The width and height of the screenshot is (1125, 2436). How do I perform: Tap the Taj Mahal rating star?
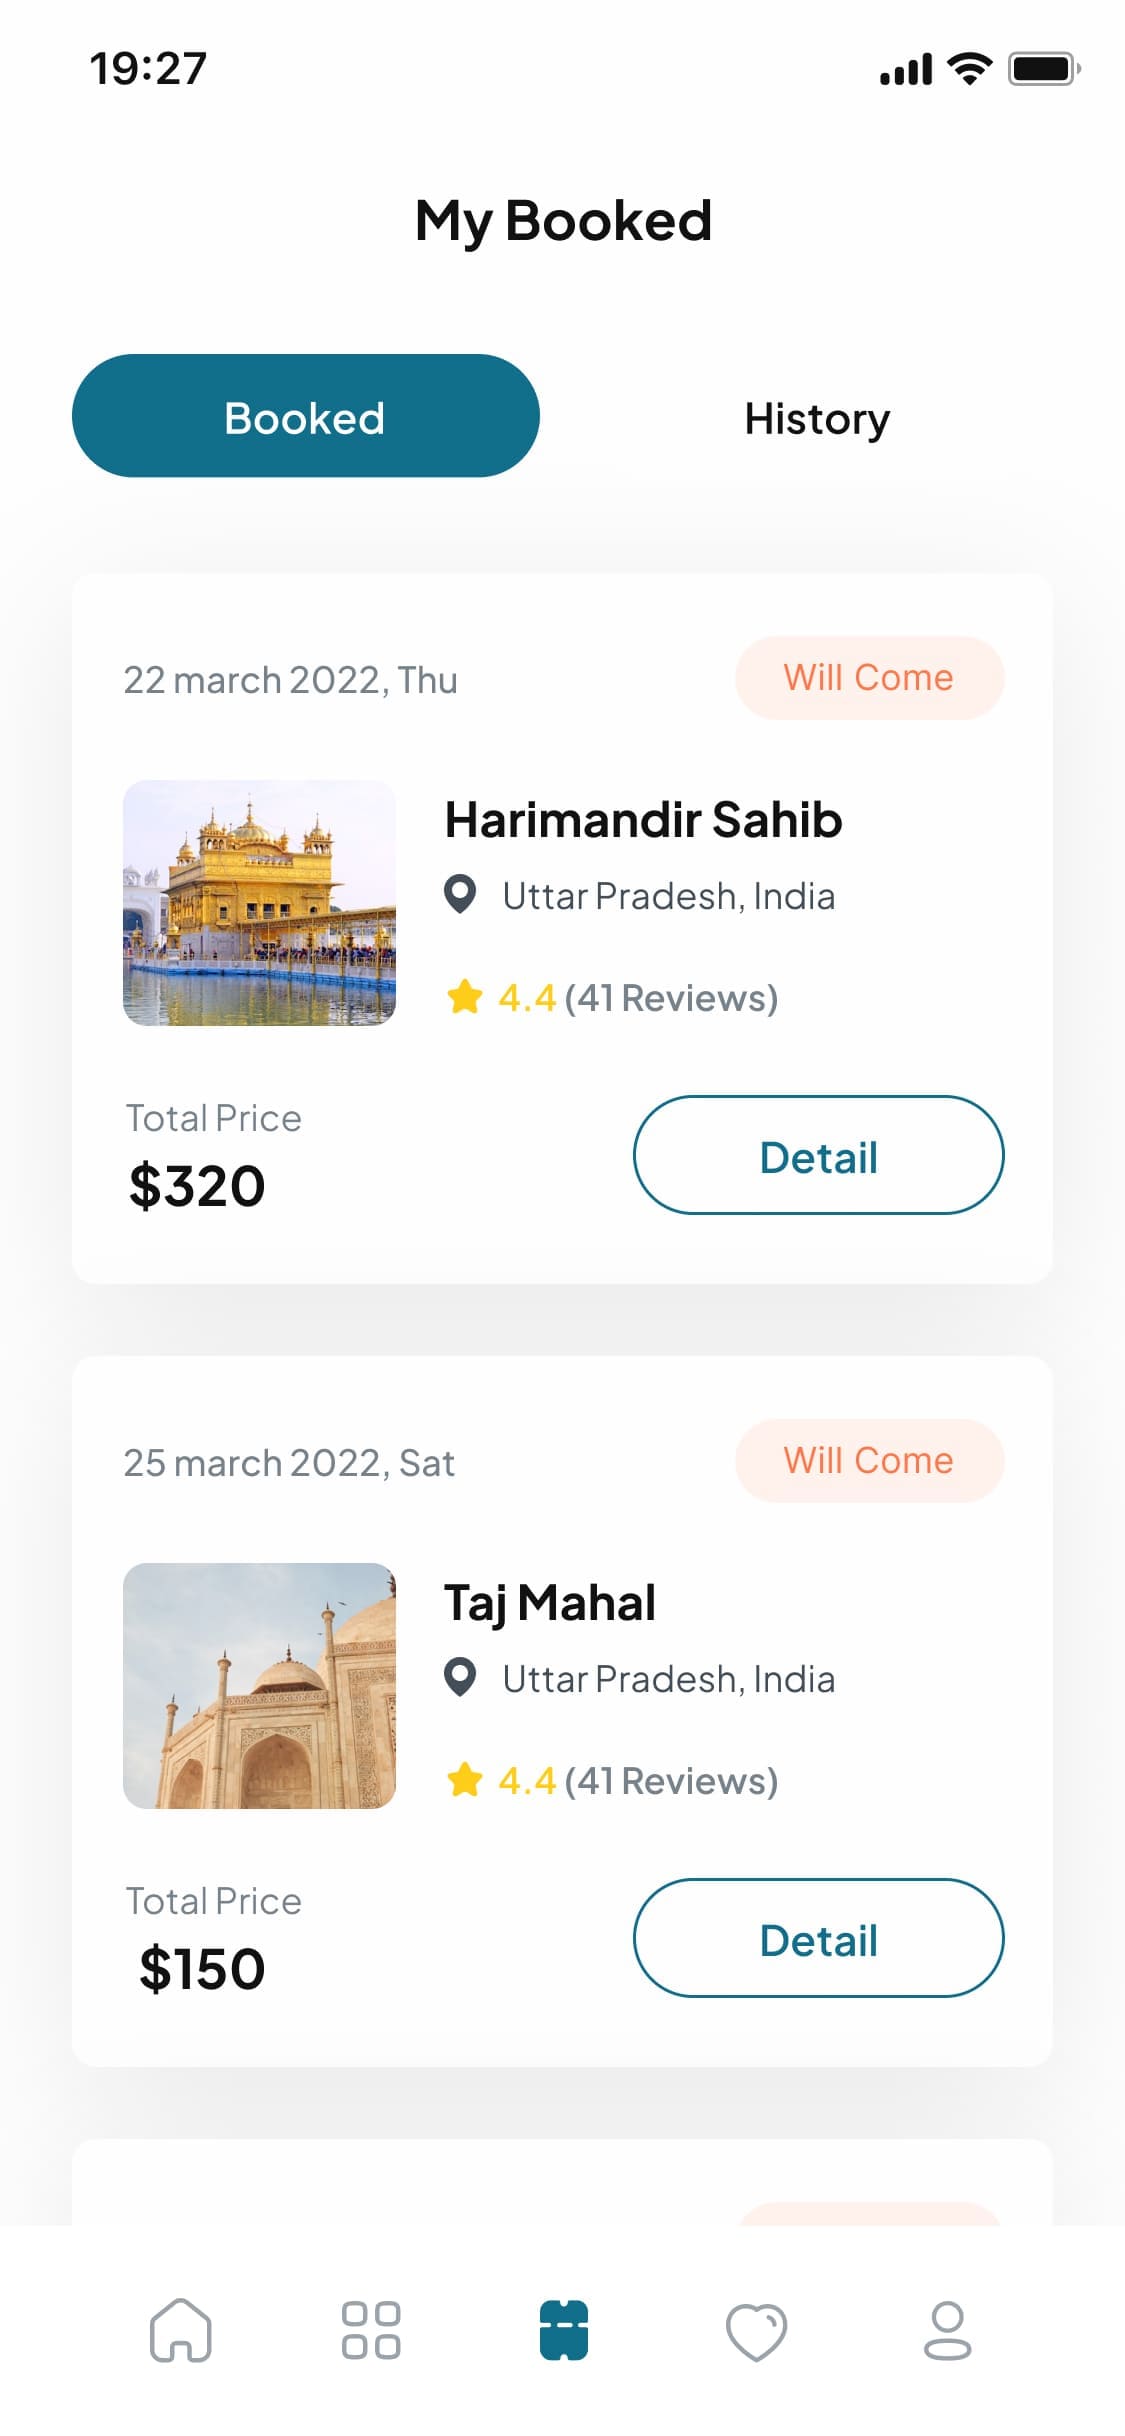[x=465, y=1780]
